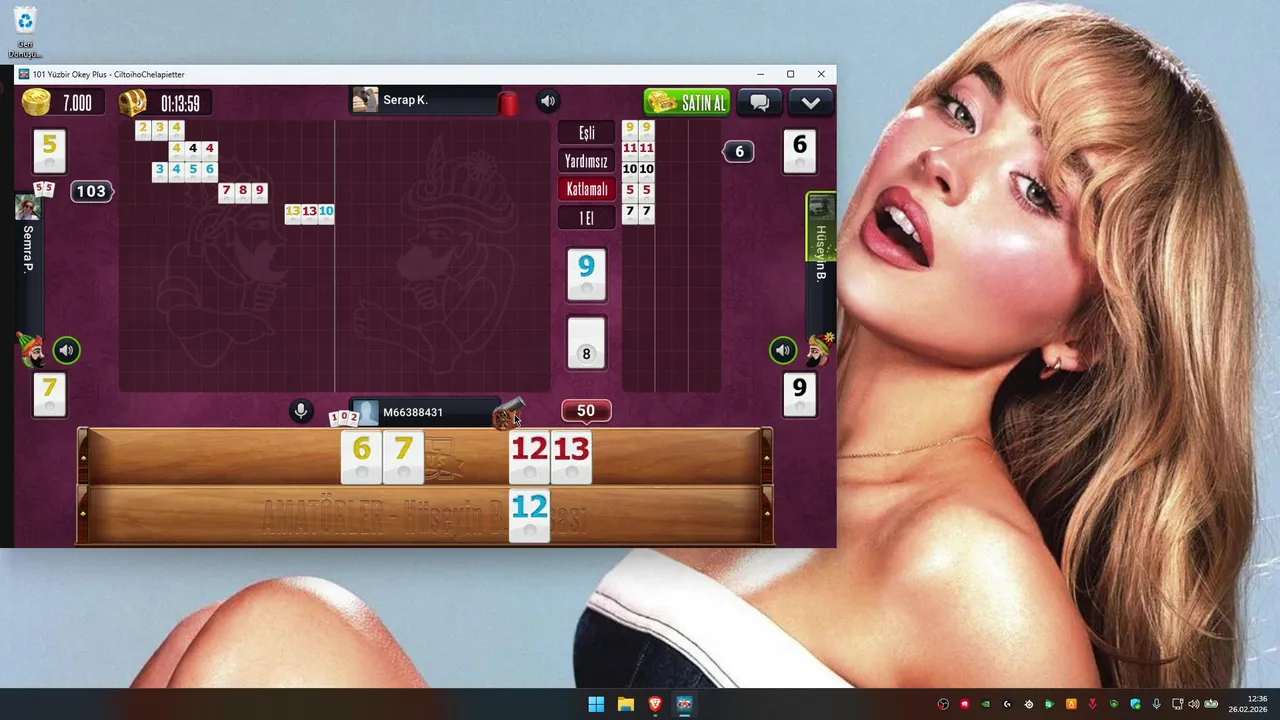Open the NVIDIA tray icon
Viewport: 1280px width, 720px height.
986,704
